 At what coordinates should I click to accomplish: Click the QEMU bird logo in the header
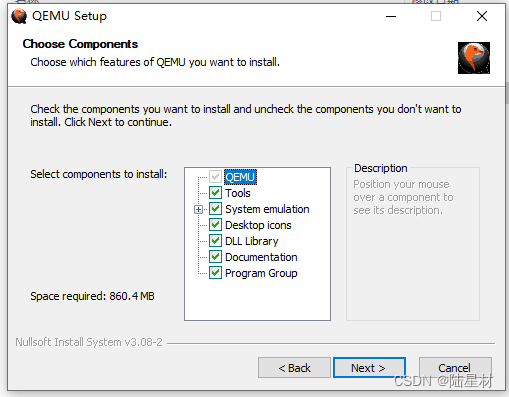click(x=474, y=58)
